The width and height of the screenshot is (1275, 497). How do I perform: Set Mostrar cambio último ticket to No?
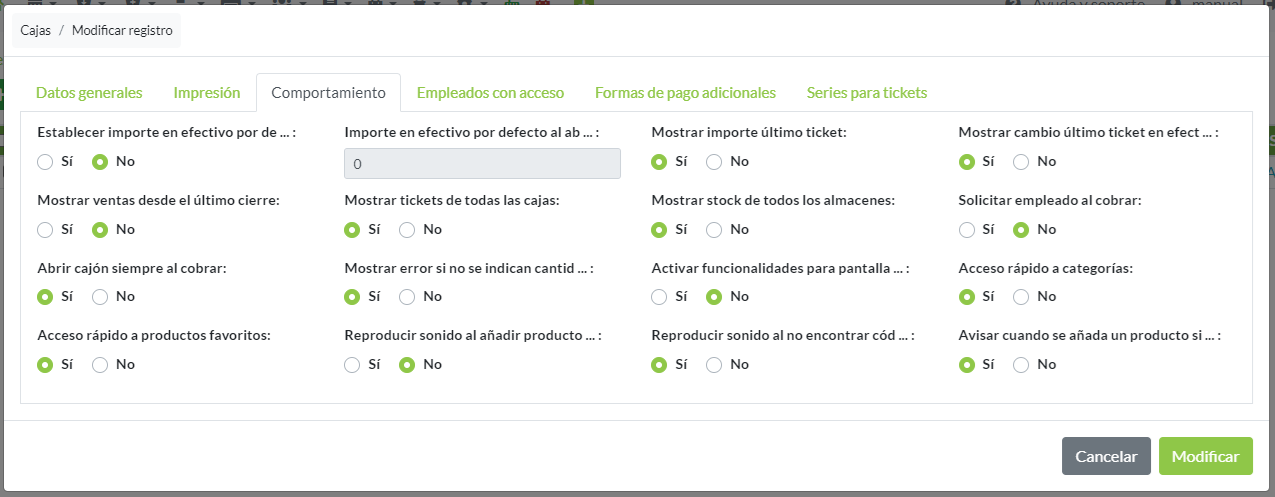pyautogui.click(x=1021, y=162)
